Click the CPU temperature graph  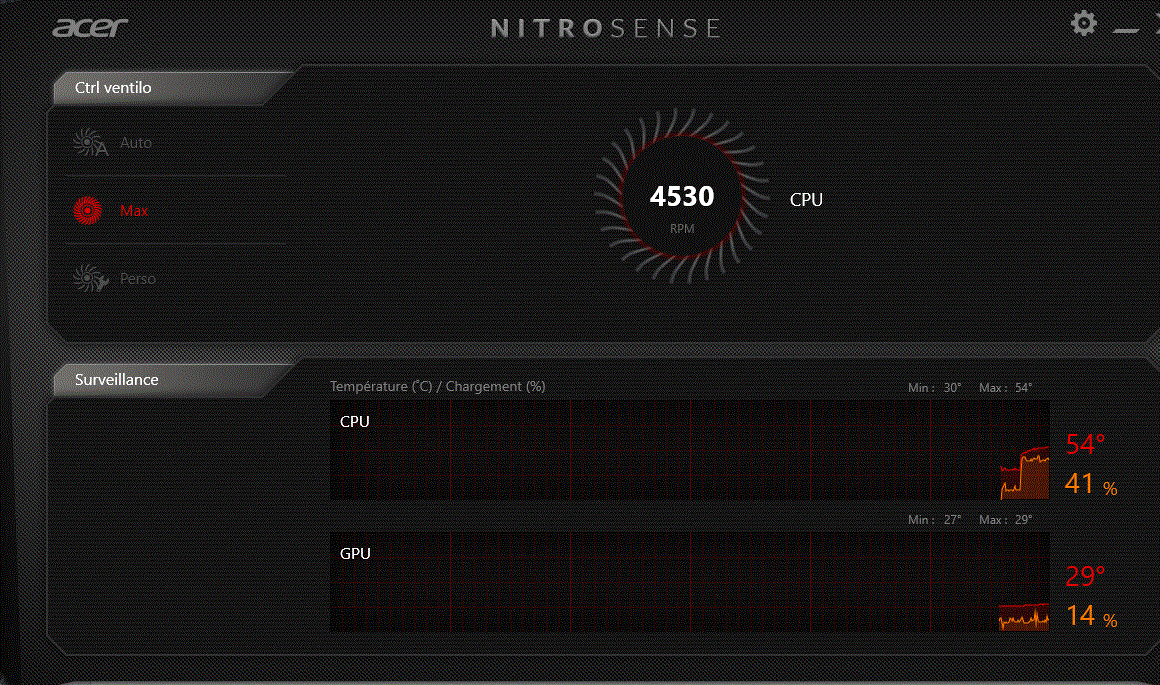[x=689, y=451]
